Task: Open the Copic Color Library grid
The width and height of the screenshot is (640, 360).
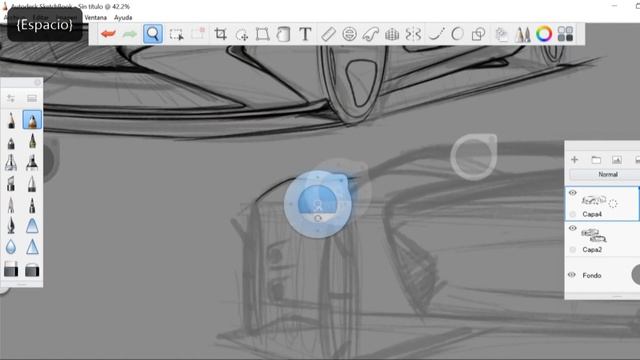Action: click(x=565, y=34)
